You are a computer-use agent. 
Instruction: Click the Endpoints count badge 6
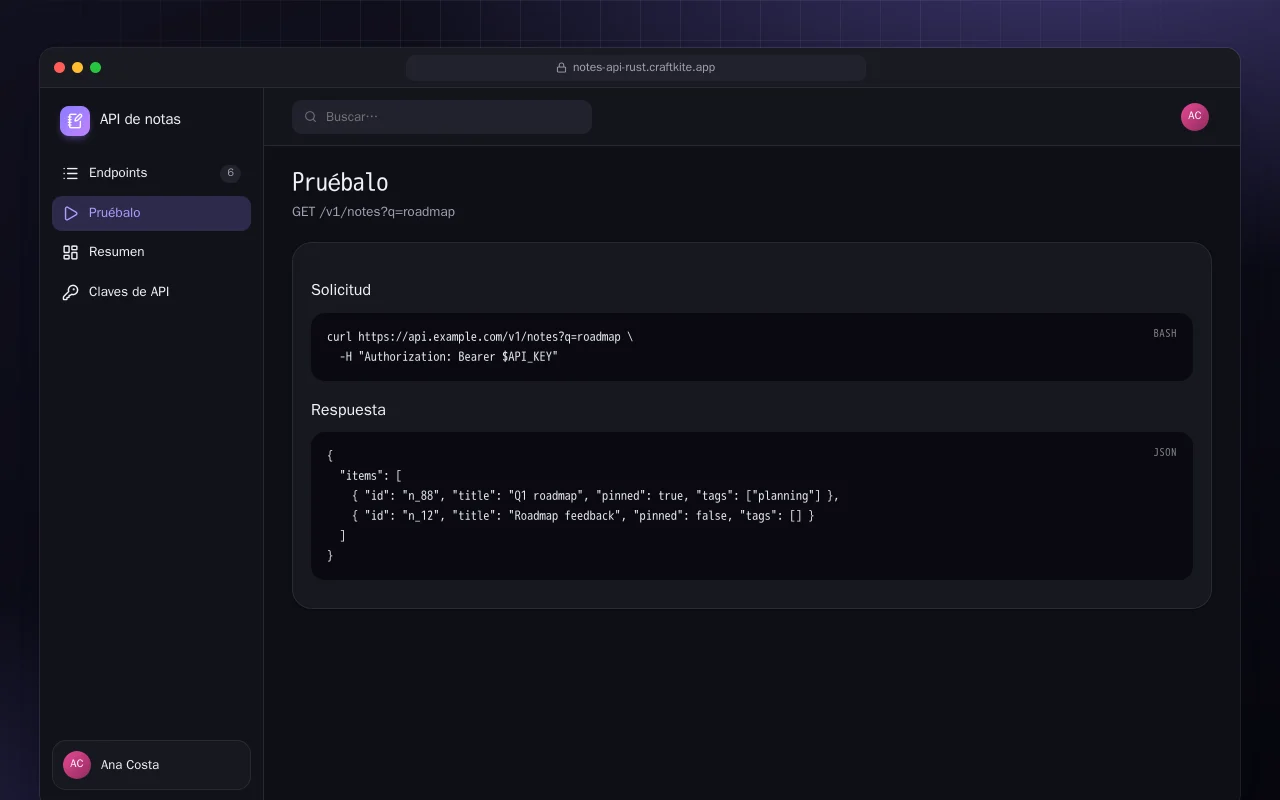point(230,173)
